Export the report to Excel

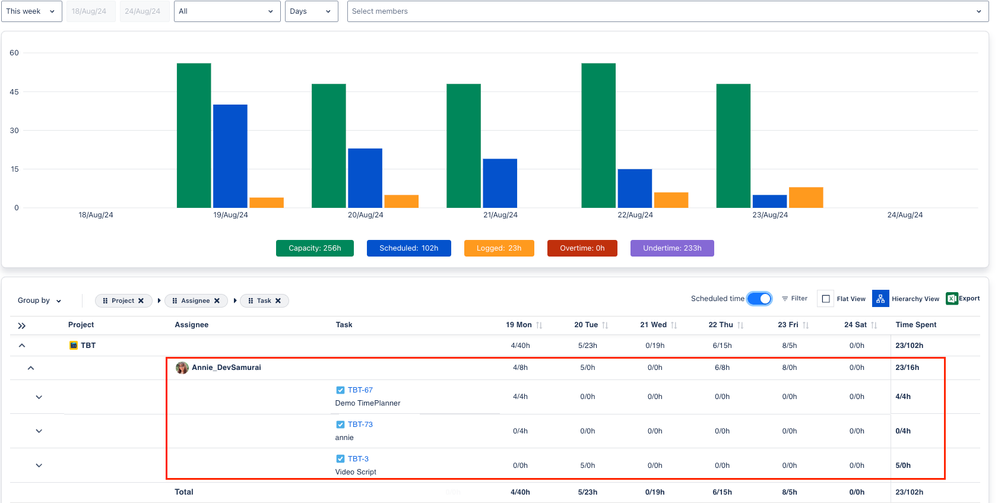(x=952, y=299)
